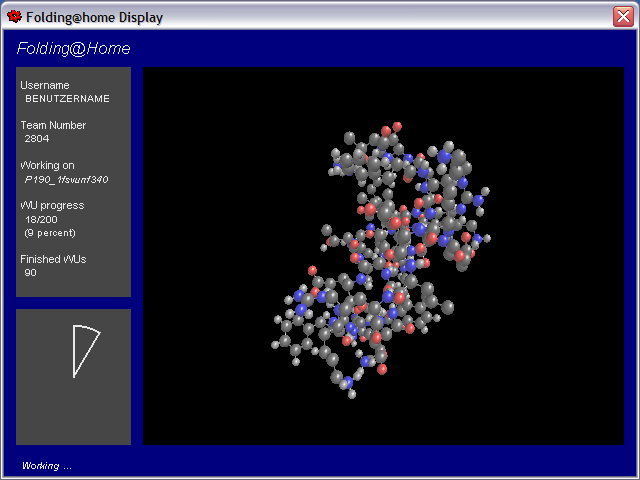Click the (9 percent) text
The image size is (640, 480).
coord(50,233)
